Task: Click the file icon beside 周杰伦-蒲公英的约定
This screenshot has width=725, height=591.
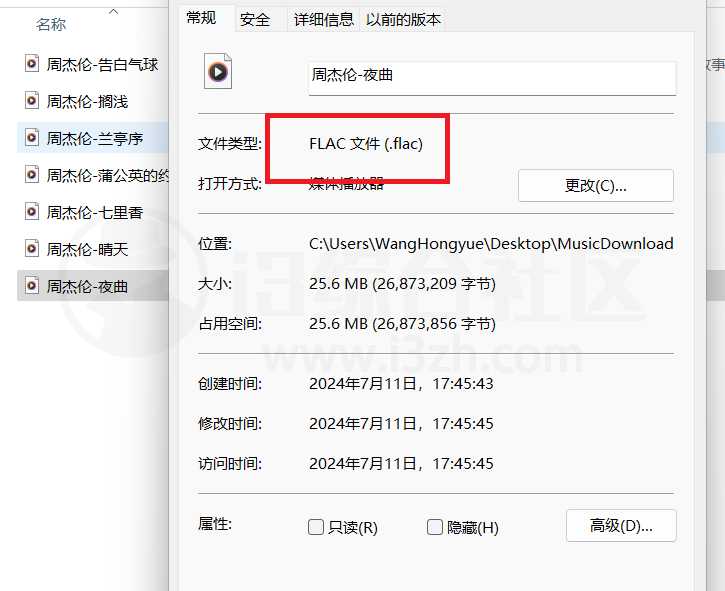Action: pos(31,174)
